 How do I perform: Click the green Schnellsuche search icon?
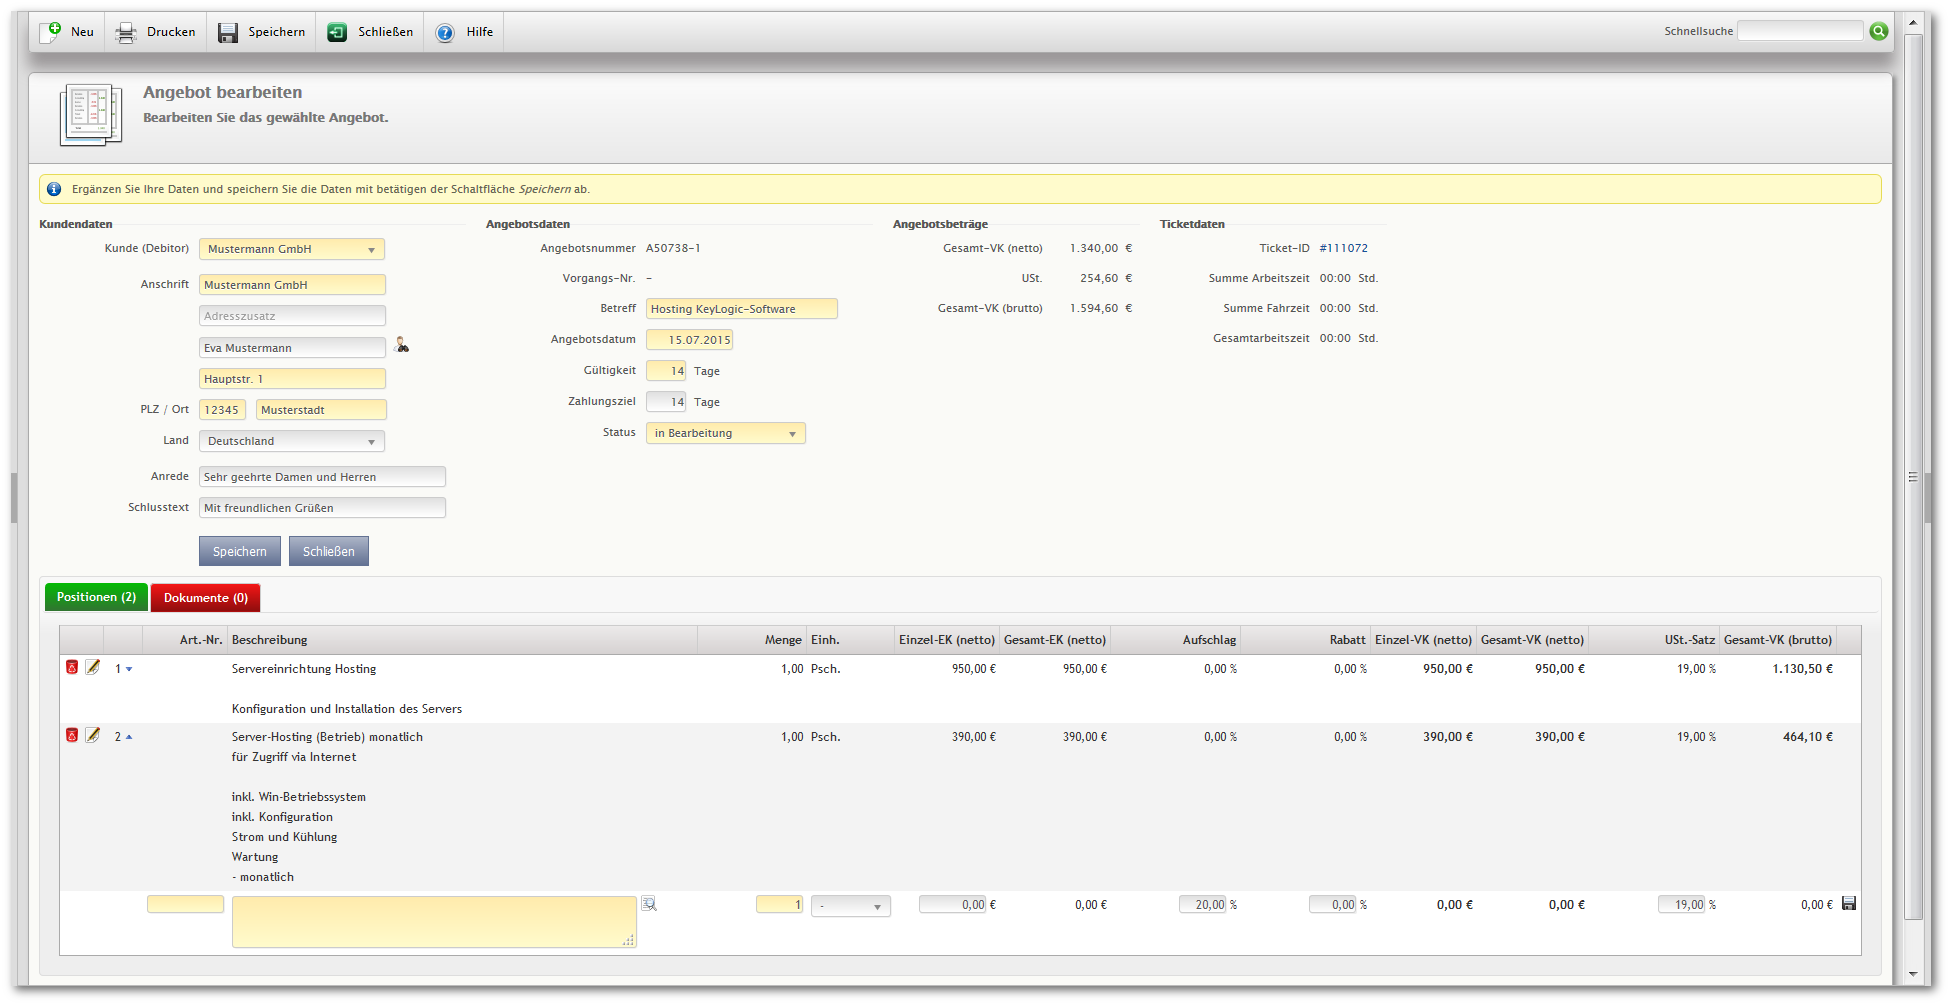click(x=1879, y=31)
